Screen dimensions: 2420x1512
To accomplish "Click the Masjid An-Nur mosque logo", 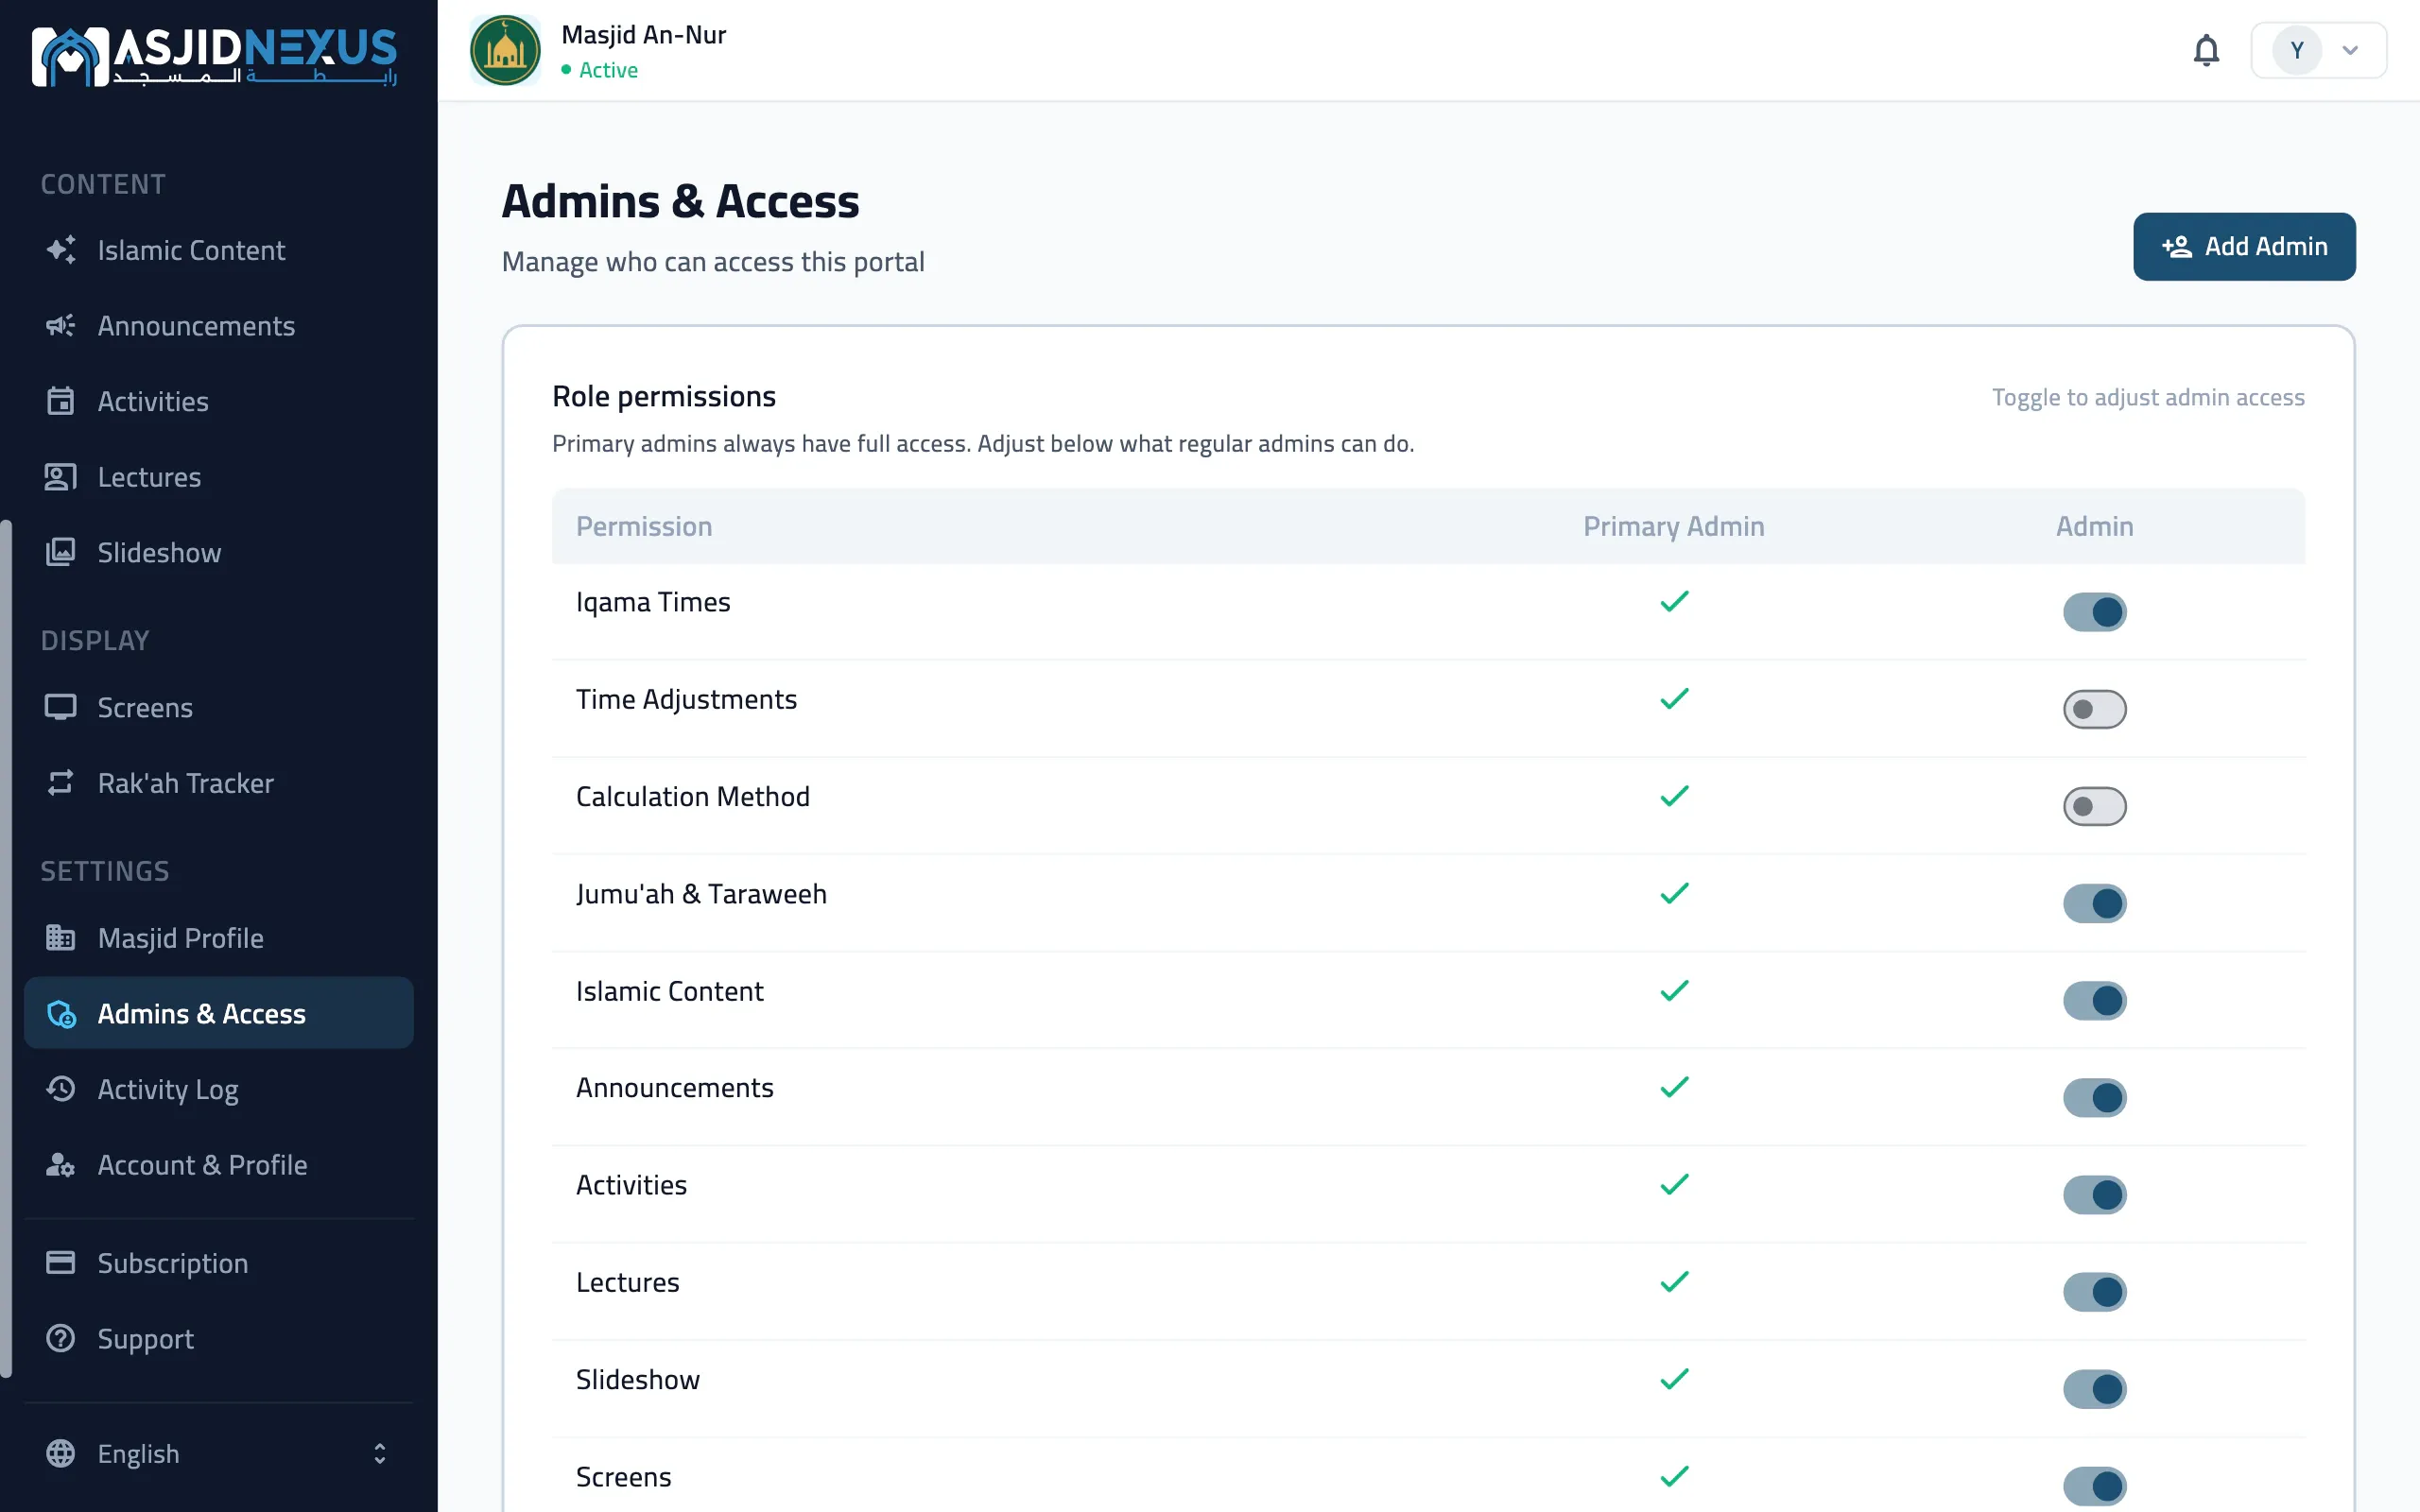I will tap(505, 50).
